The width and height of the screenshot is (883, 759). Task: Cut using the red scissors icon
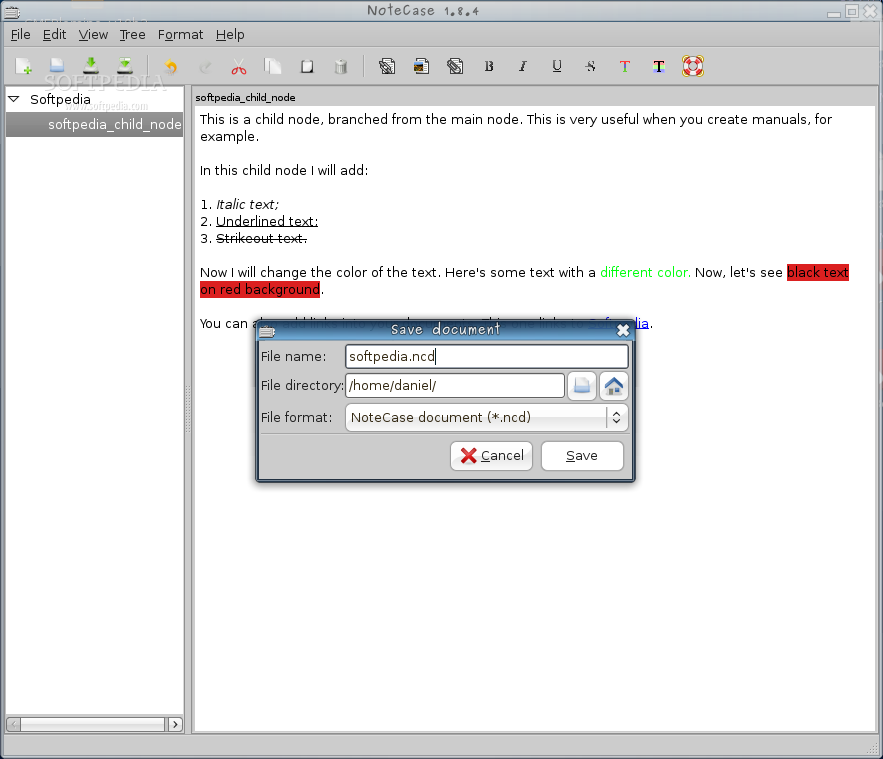(239, 67)
